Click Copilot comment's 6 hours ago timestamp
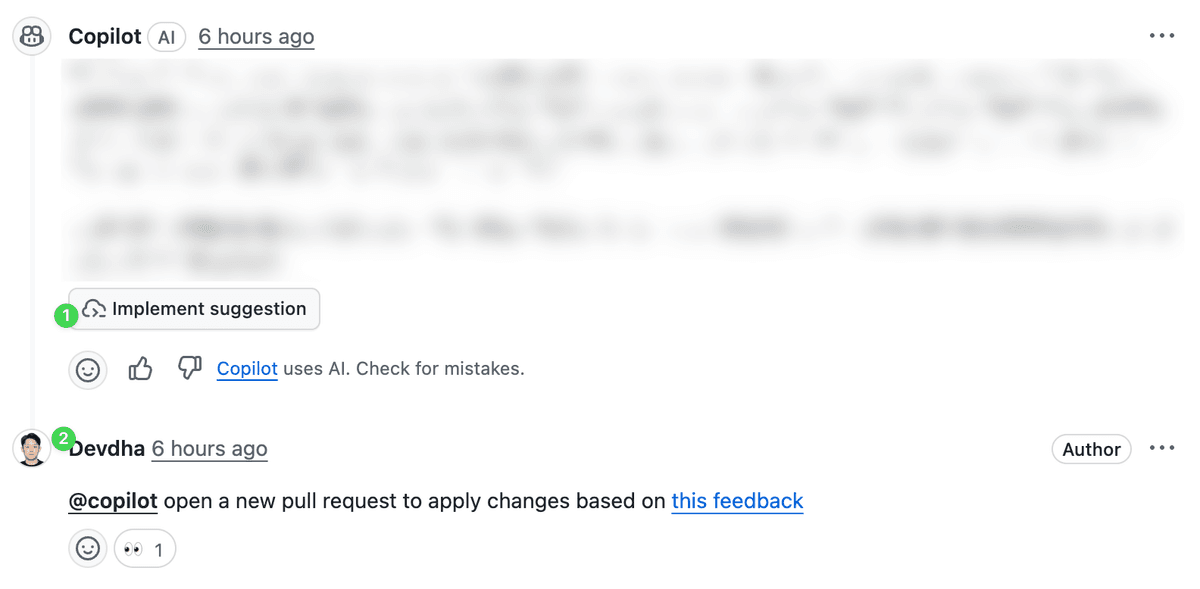The width and height of the screenshot is (1200, 589). pos(256,37)
